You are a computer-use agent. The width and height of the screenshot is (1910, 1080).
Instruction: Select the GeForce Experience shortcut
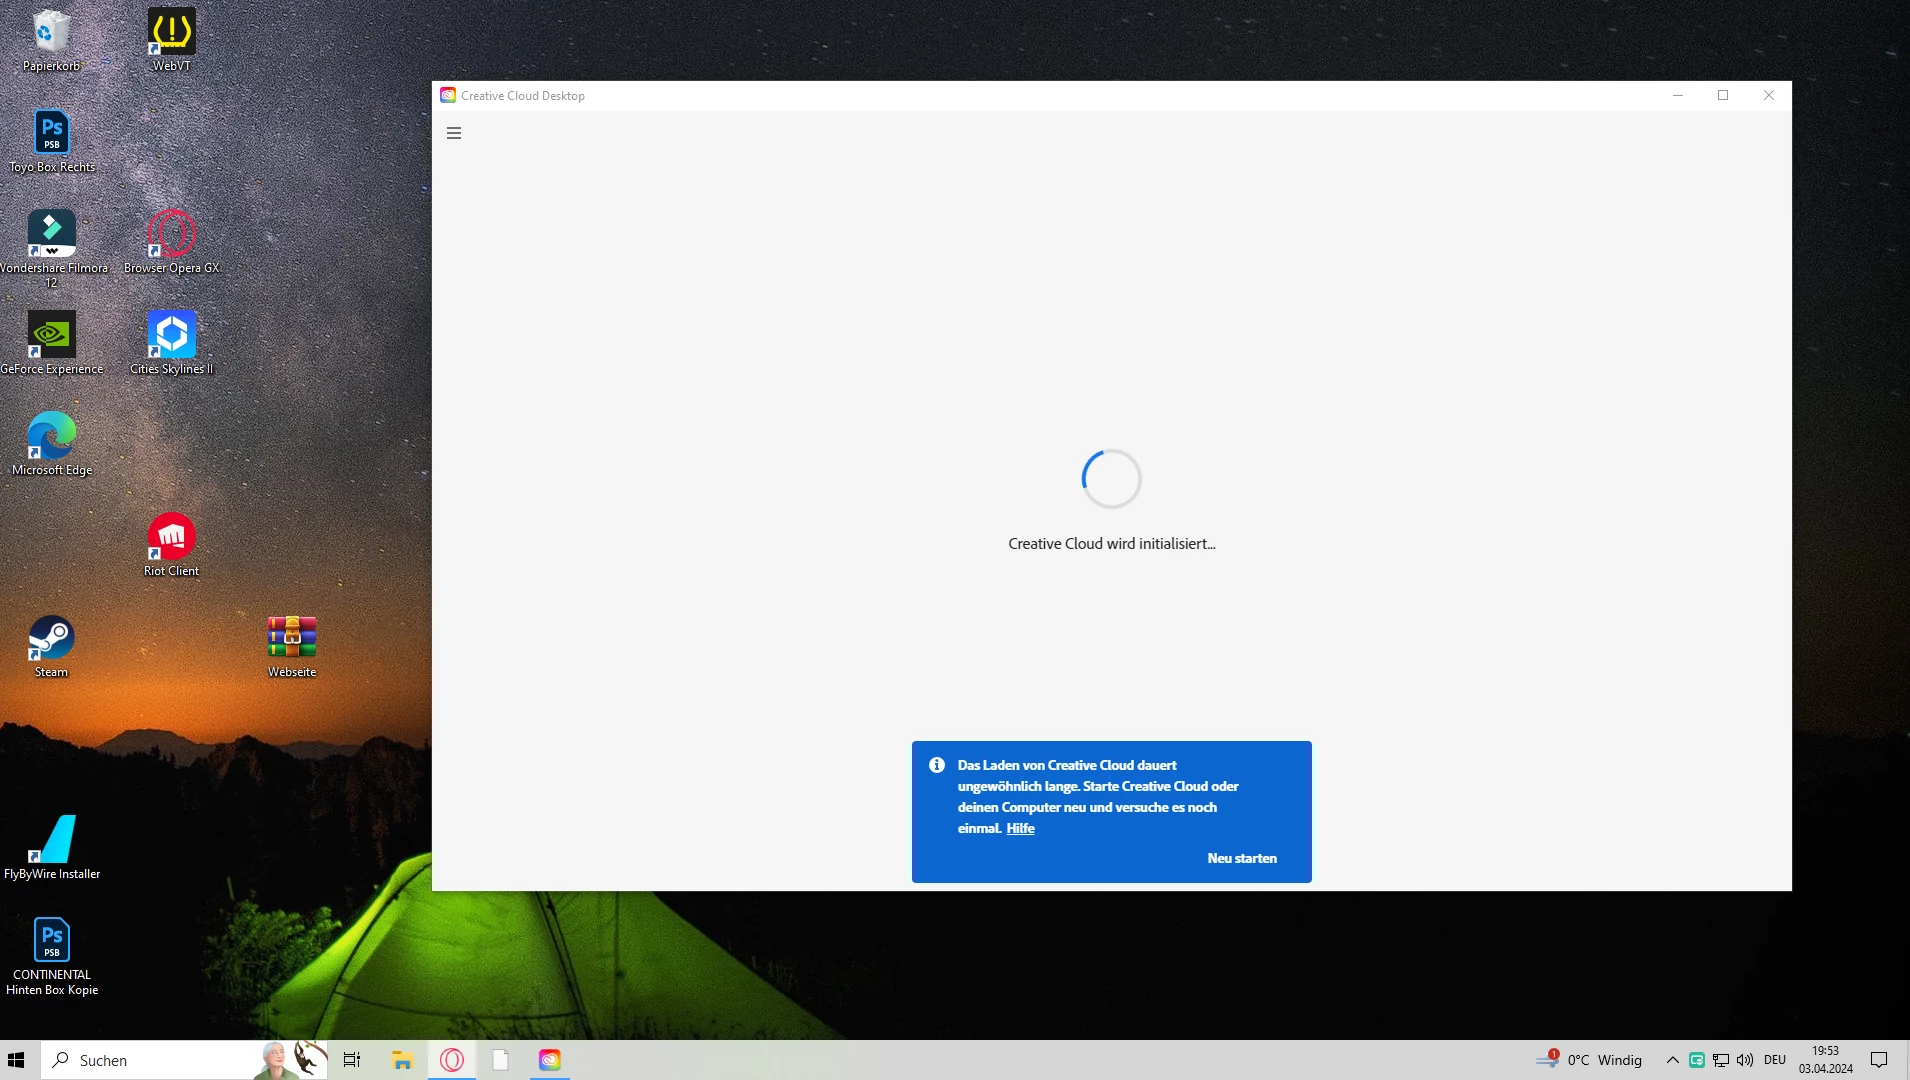(52, 343)
